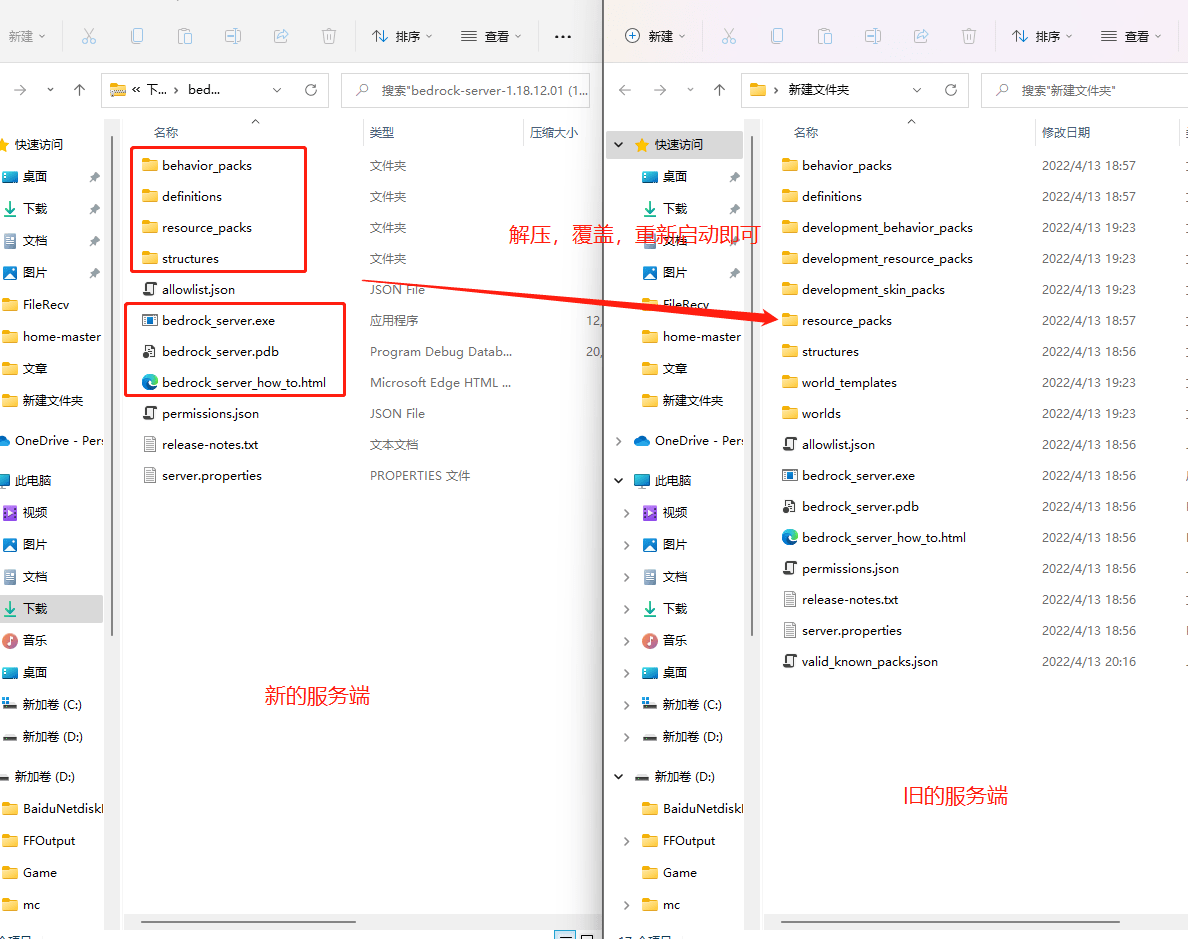Click the Delete trash icon in the right toolbar

pyautogui.click(x=968, y=36)
